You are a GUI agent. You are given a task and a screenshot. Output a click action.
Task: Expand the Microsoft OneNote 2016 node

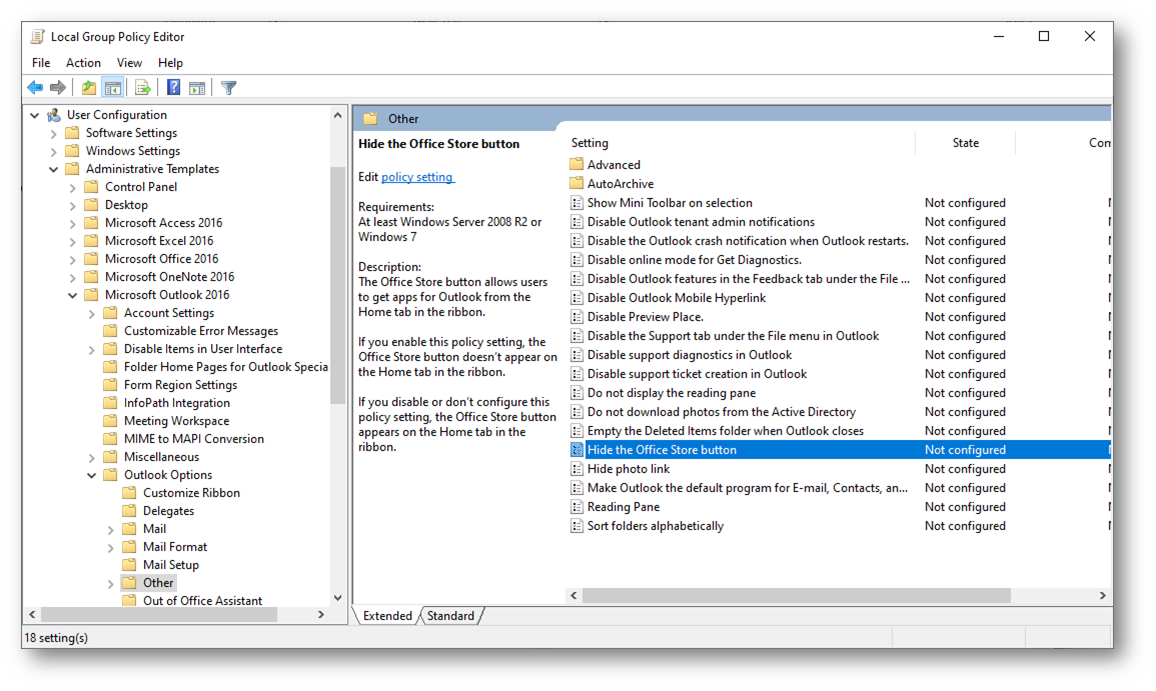72,277
